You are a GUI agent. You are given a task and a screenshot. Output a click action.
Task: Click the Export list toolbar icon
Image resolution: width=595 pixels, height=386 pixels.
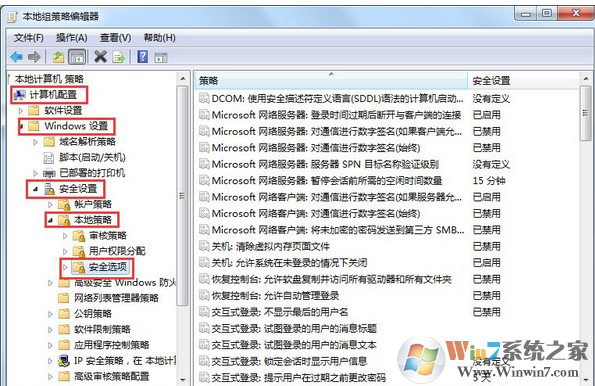coord(119,57)
